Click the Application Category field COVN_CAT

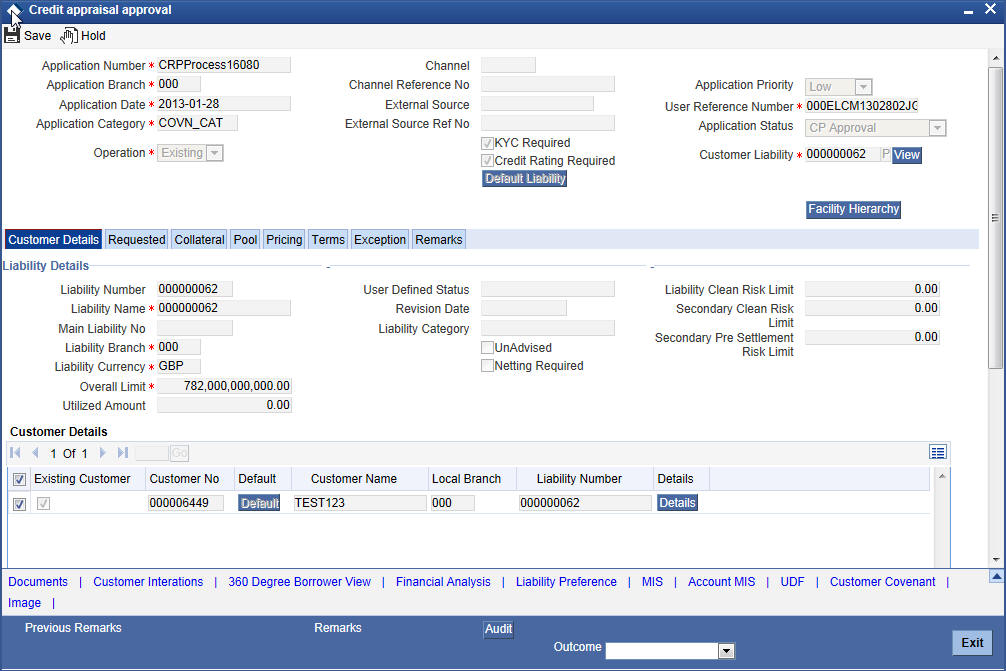(198, 123)
